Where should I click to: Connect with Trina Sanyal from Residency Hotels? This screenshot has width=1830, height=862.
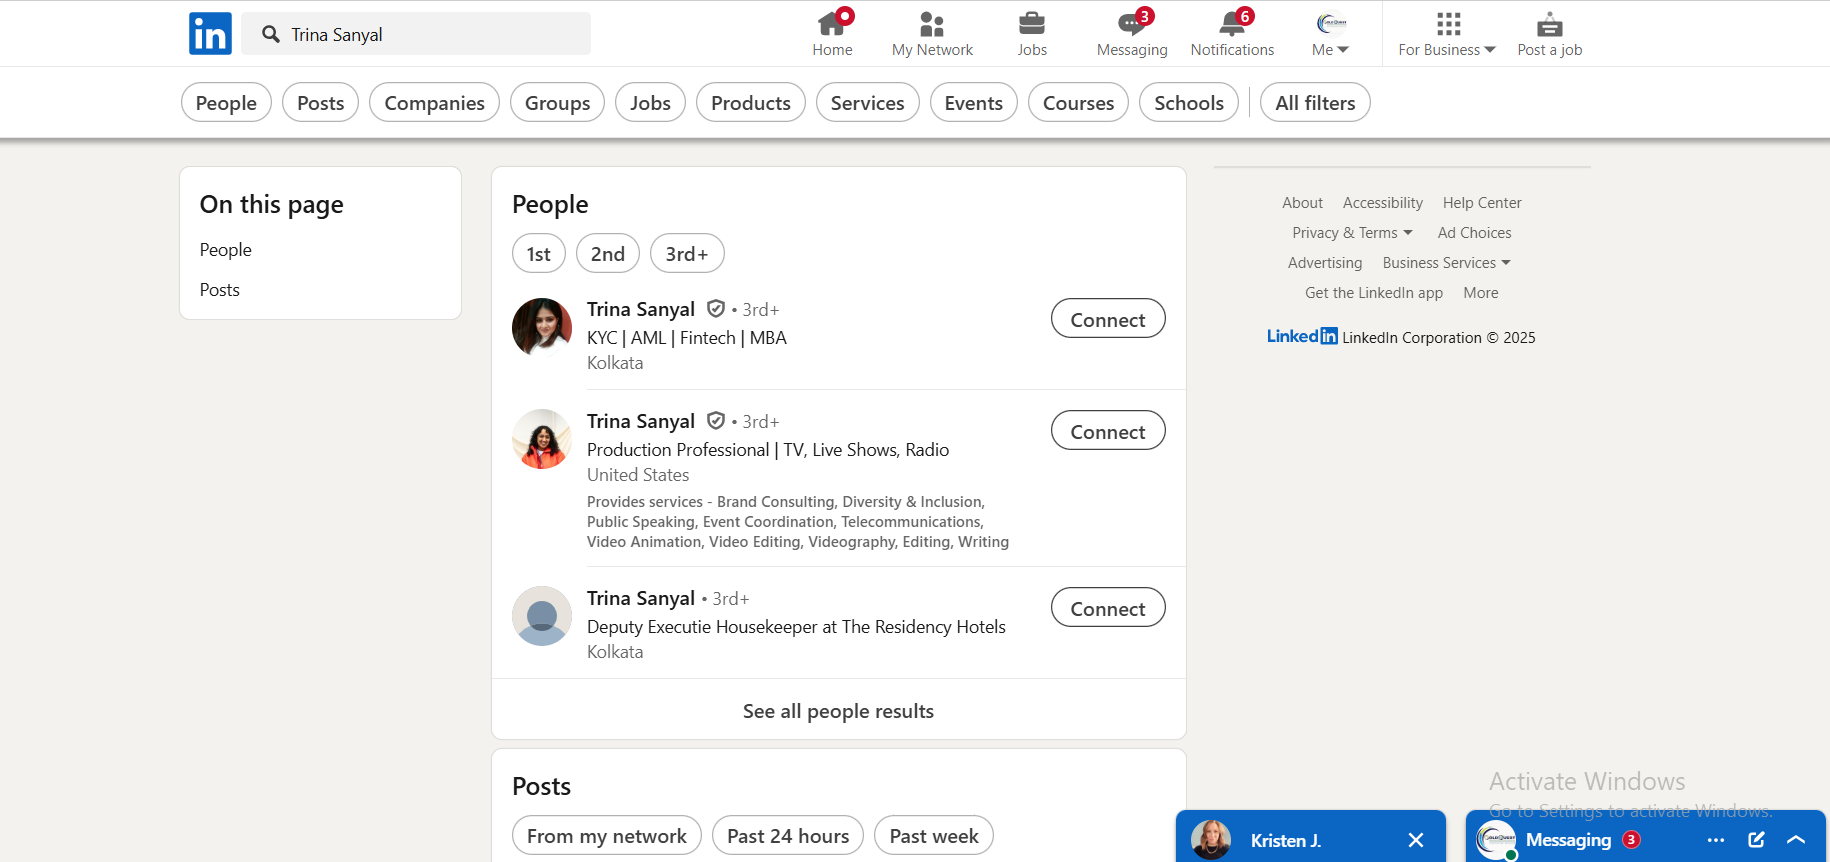[x=1107, y=608]
